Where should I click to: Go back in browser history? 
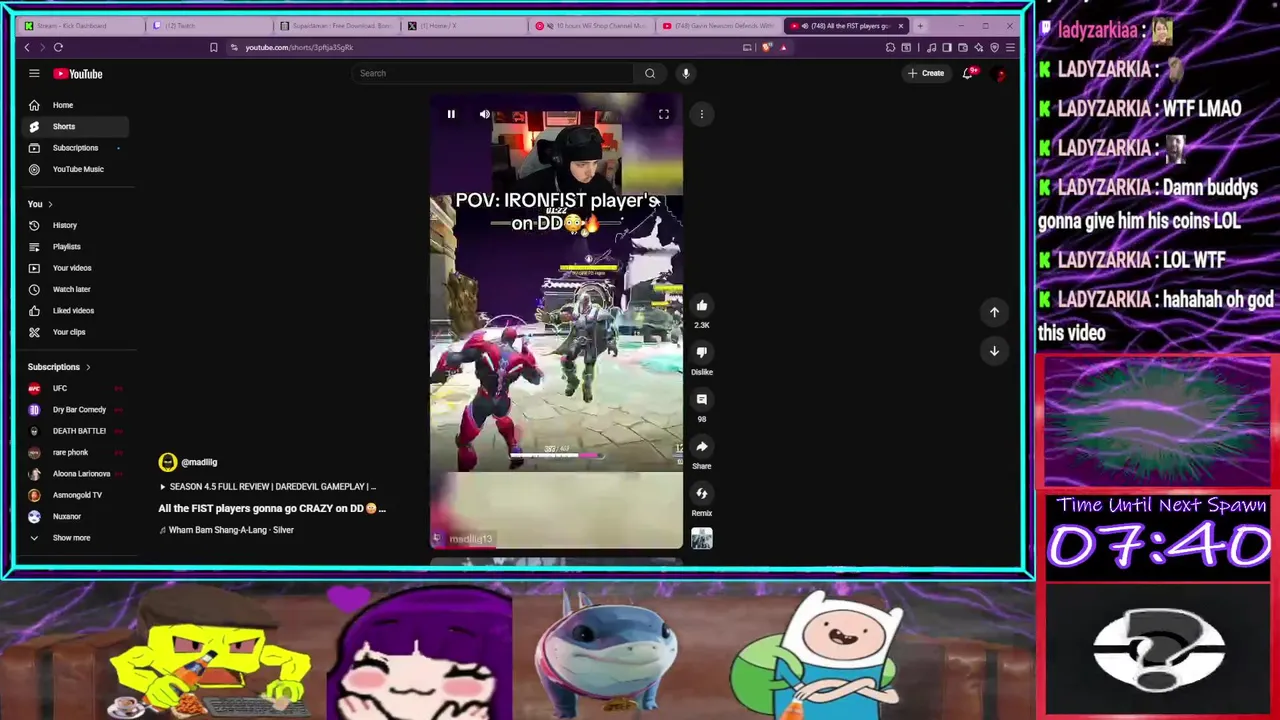[27, 47]
